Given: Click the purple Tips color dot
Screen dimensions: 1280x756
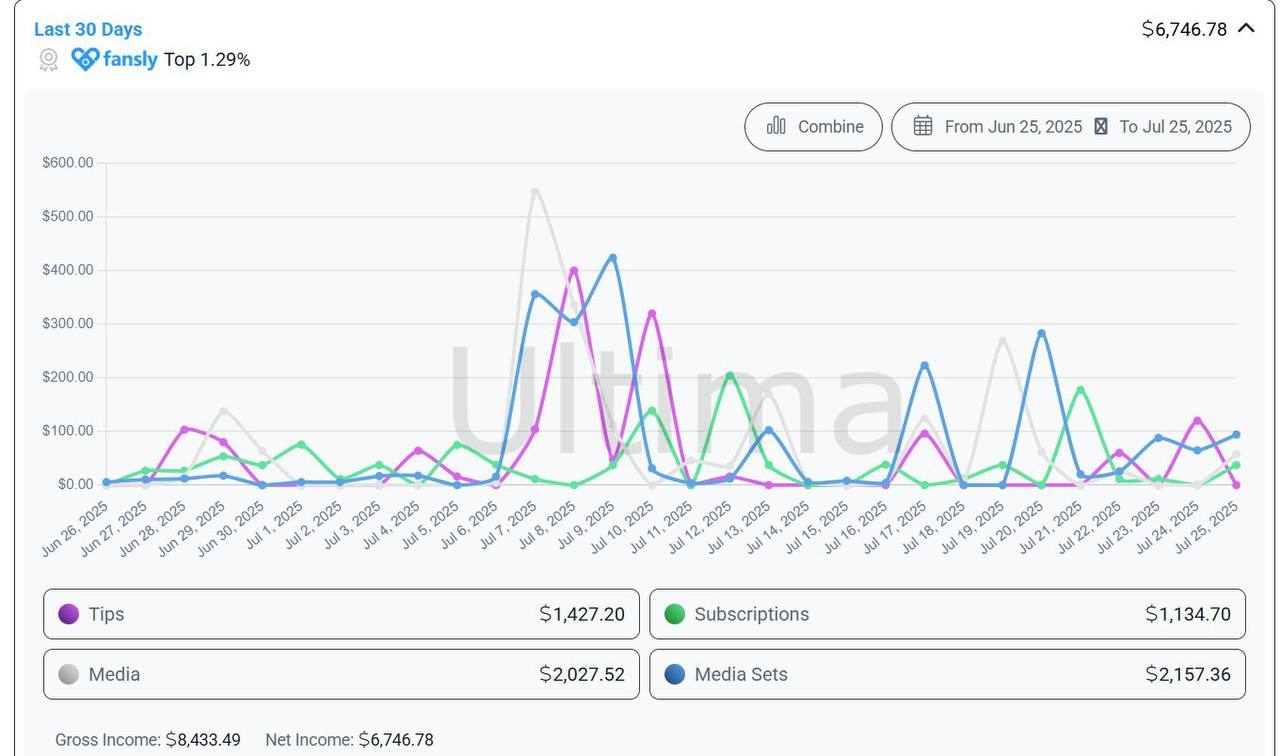Looking at the screenshot, I should pos(68,614).
